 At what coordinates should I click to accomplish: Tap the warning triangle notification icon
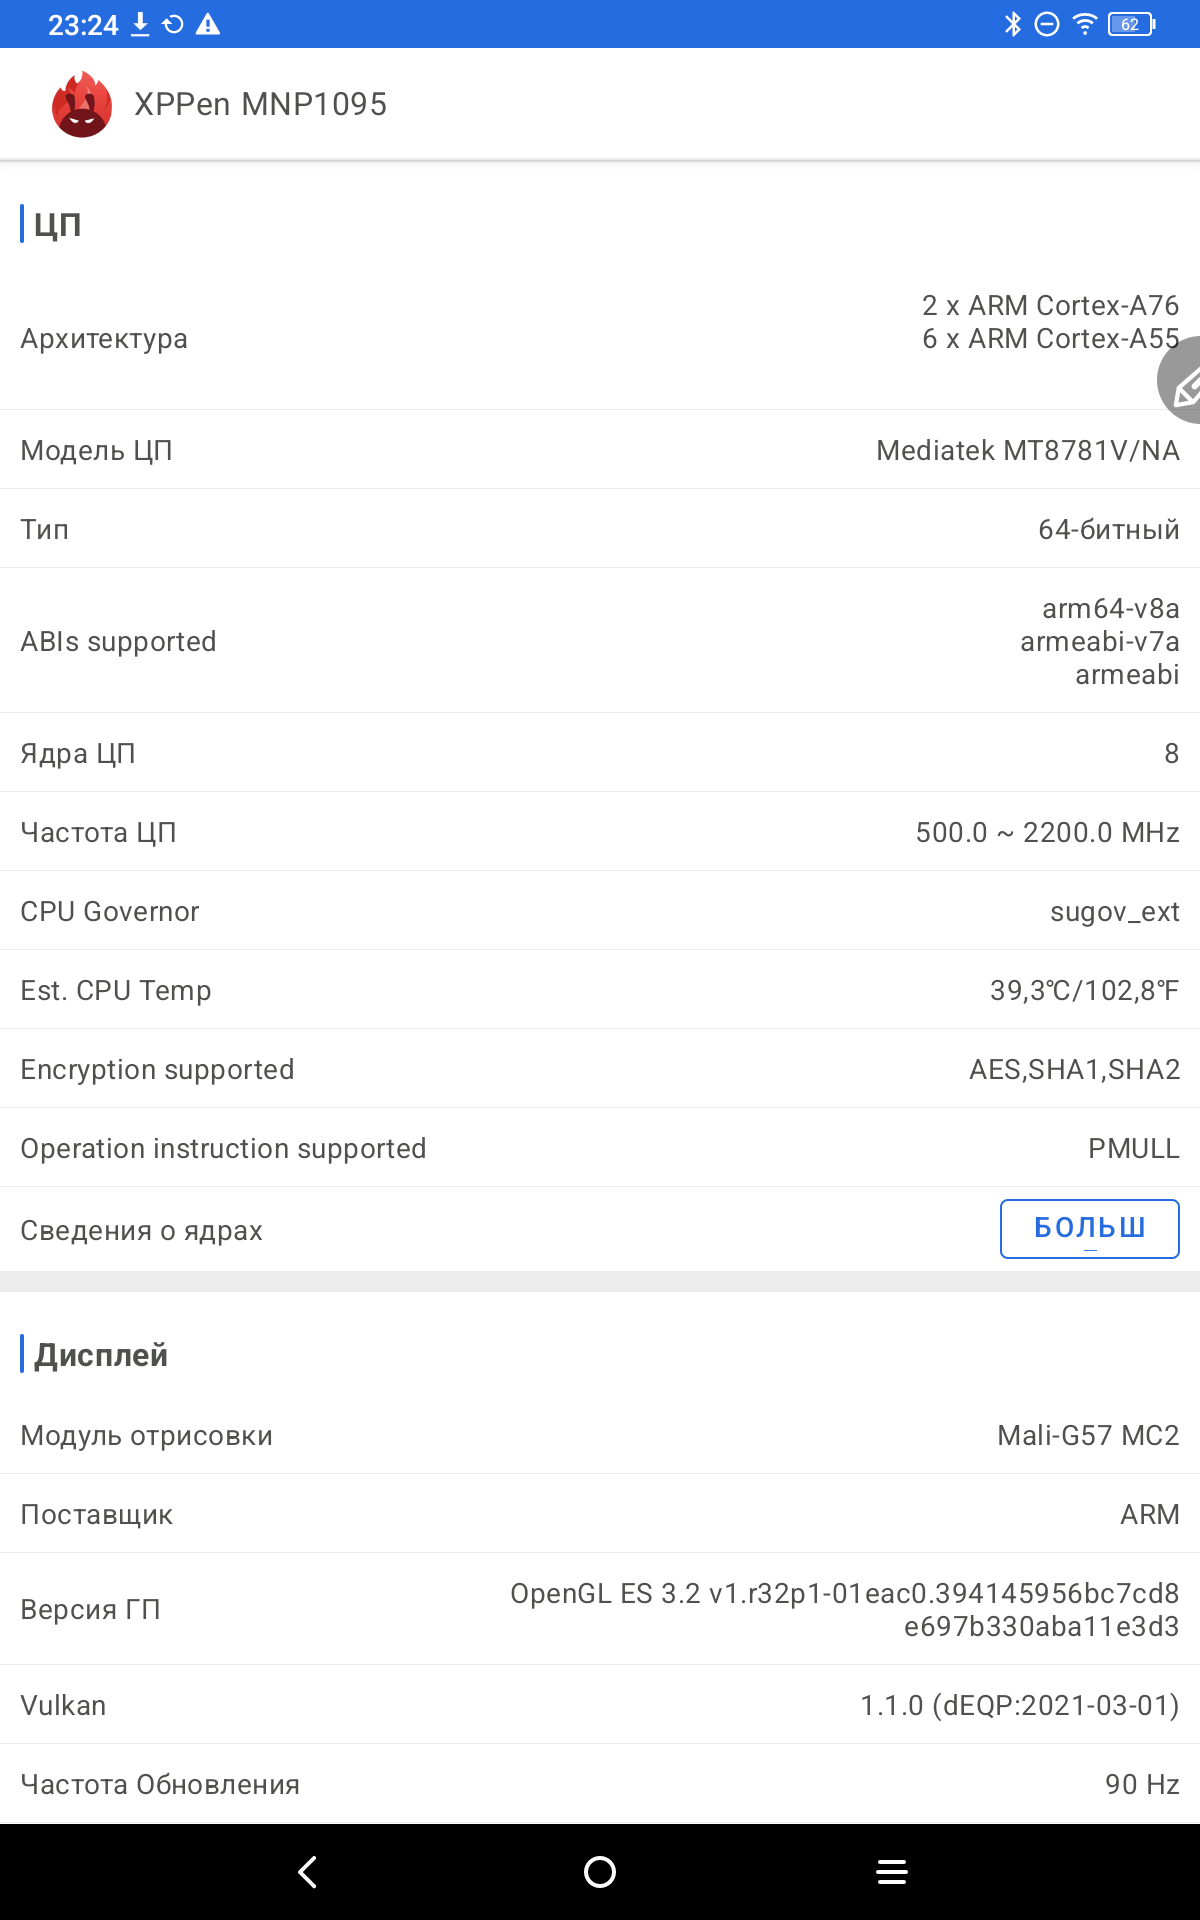tap(208, 24)
